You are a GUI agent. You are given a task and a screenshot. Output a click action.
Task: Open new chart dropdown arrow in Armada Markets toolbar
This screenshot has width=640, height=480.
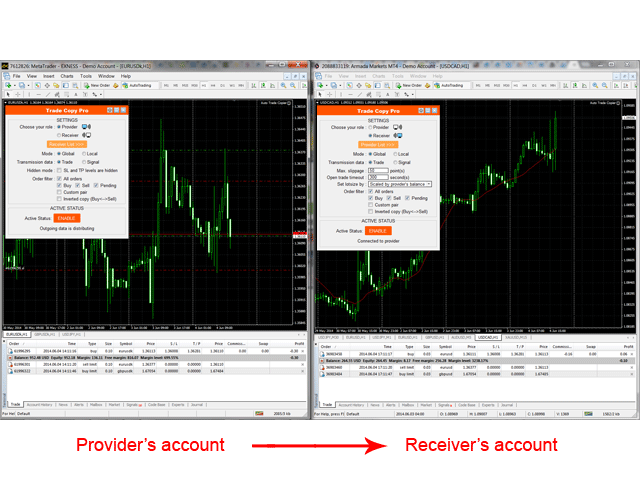point(326,85)
